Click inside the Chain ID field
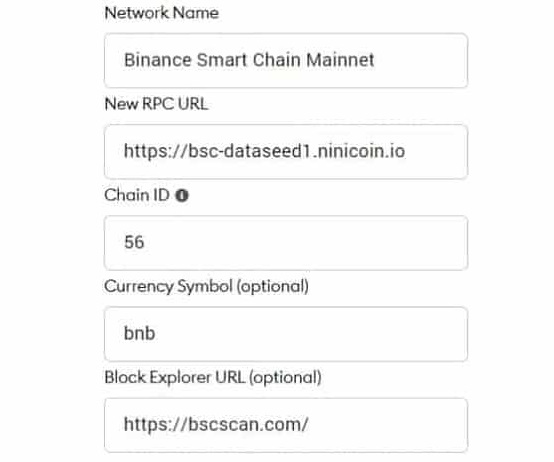The height and width of the screenshot is (462, 554). tap(286, 243)
